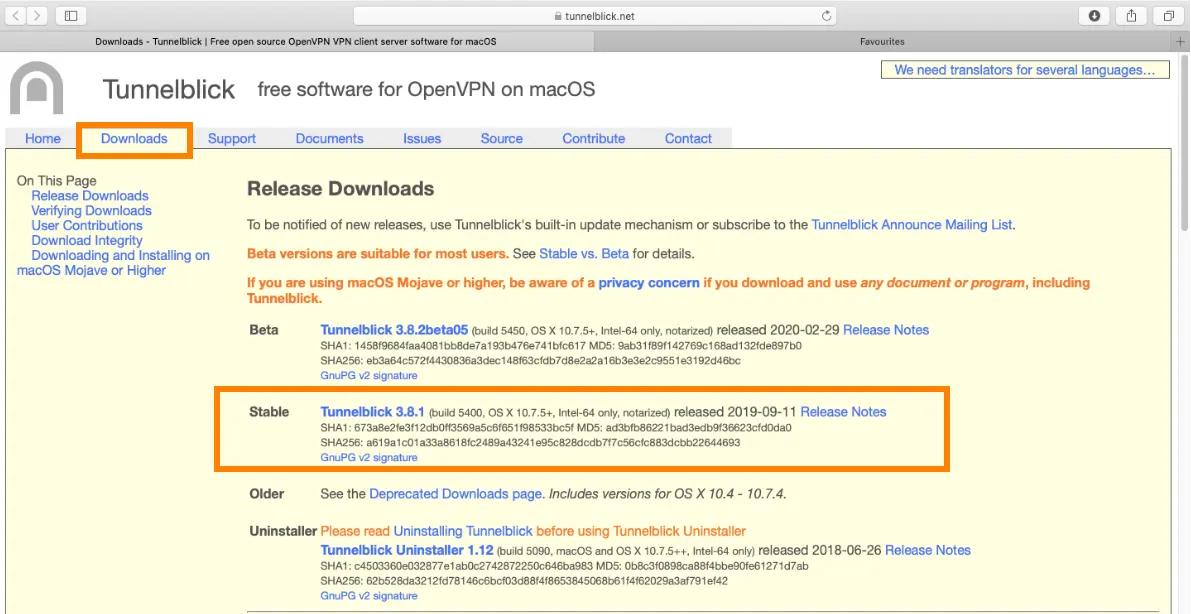Click the Beta SHA256 hash line
The height and width of the screenshot is (614, 1191).
[x=530, y=360]
